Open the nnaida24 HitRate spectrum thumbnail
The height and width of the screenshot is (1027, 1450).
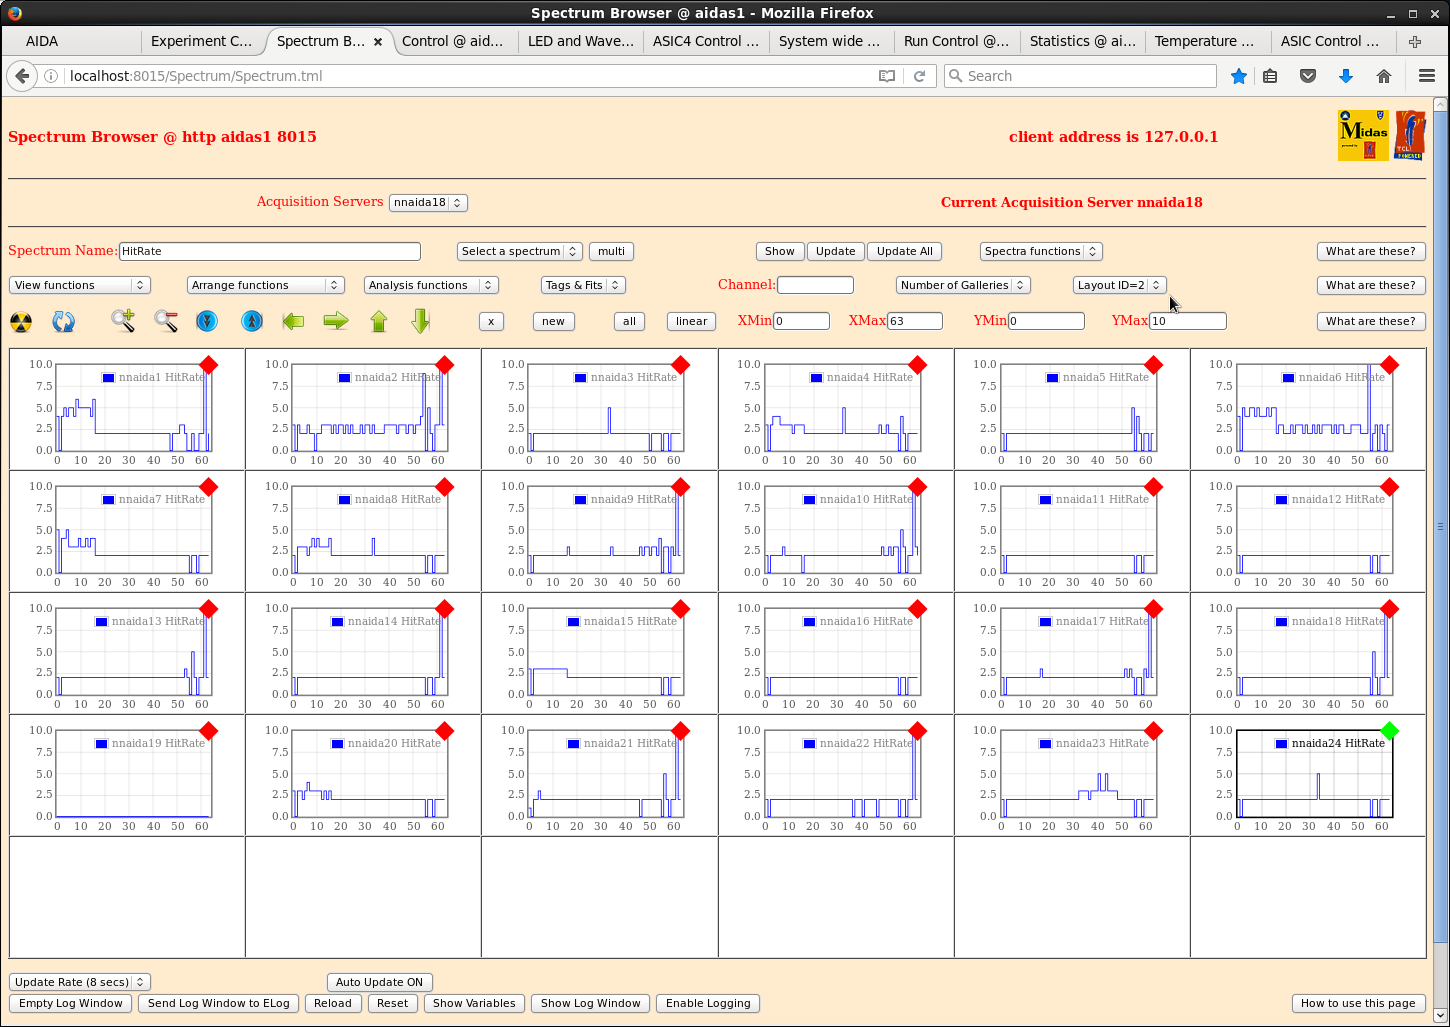coord(1308,775)
